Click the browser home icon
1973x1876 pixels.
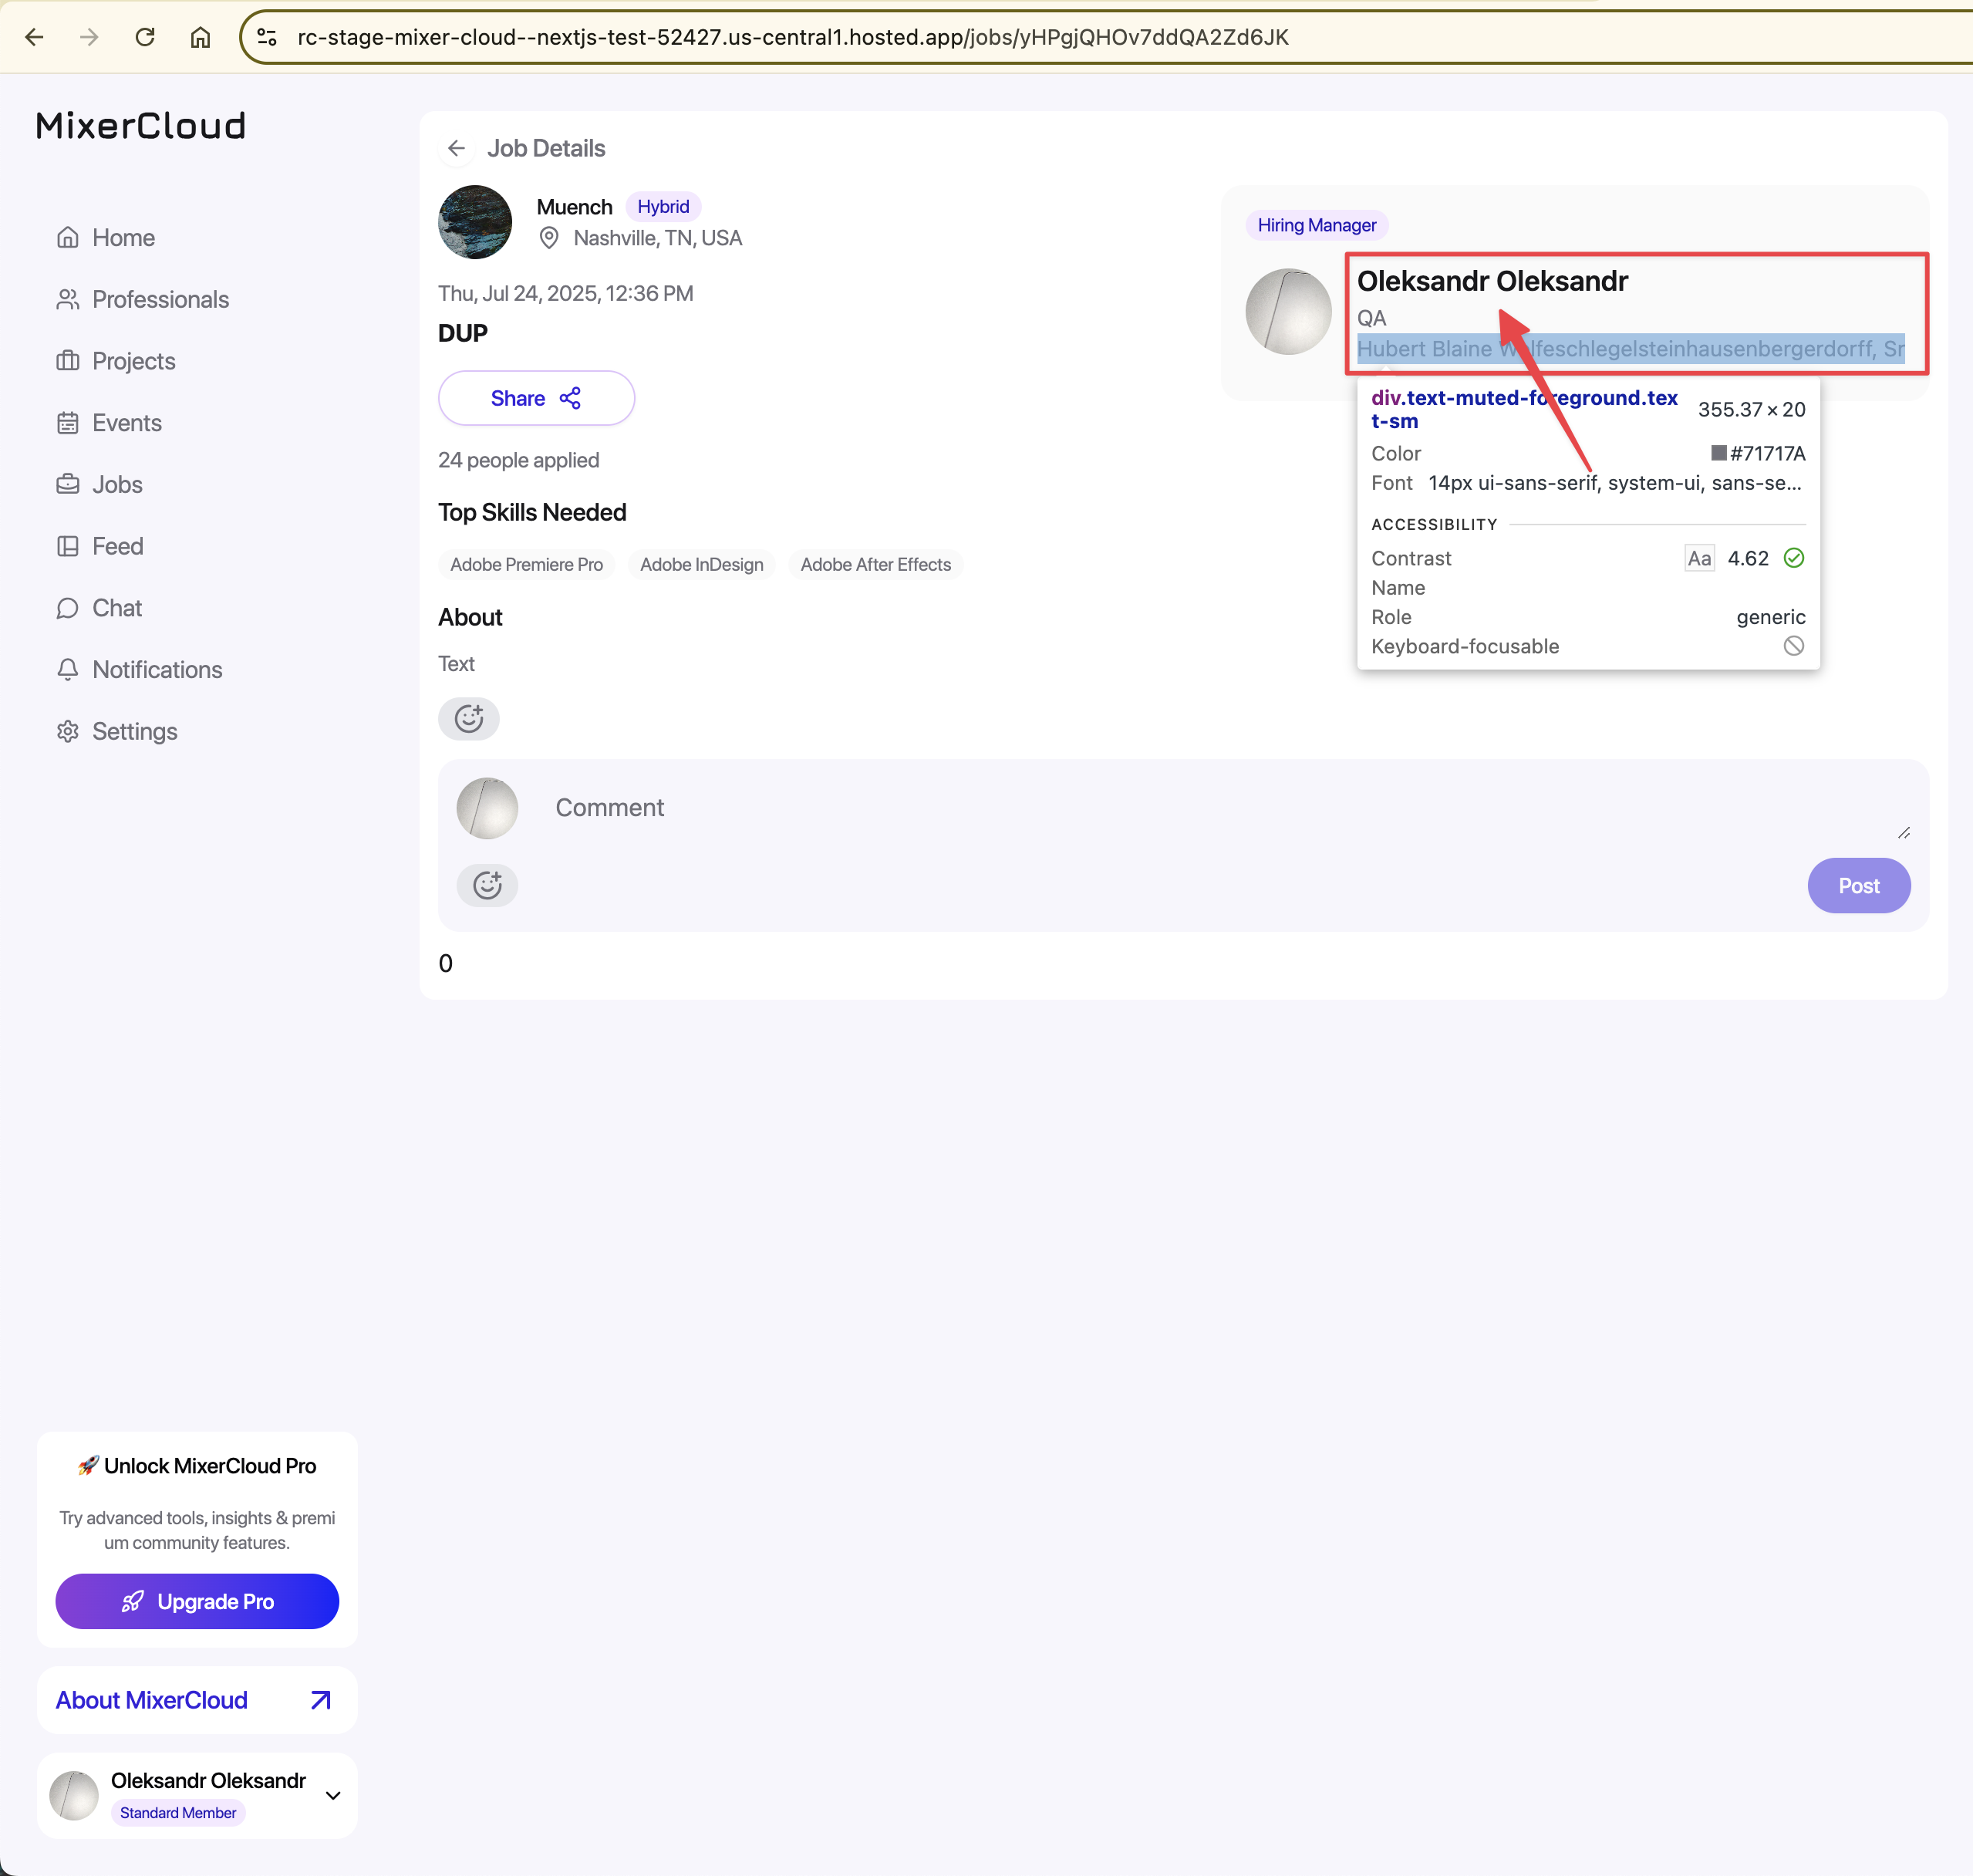200,37
